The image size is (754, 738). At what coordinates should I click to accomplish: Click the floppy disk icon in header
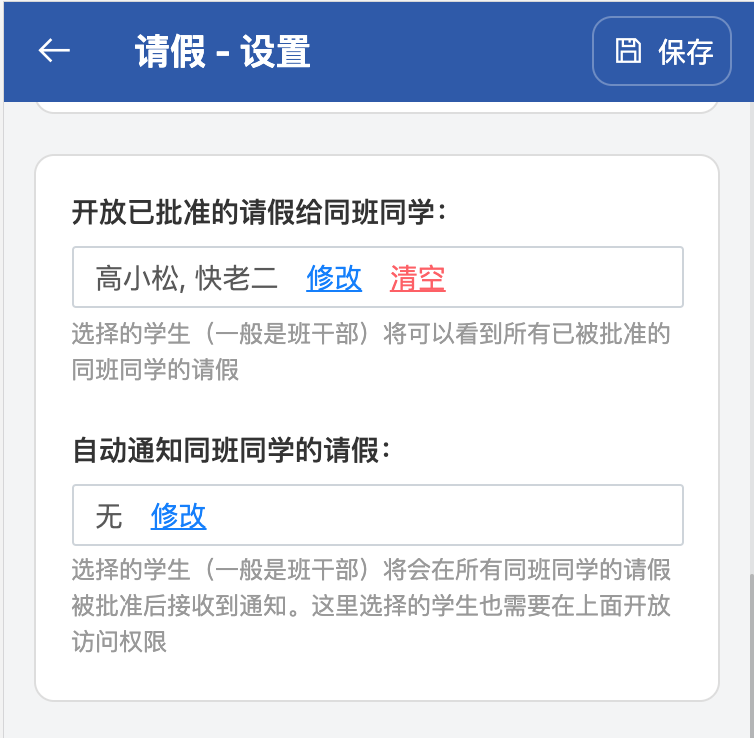tap(627, 51)
